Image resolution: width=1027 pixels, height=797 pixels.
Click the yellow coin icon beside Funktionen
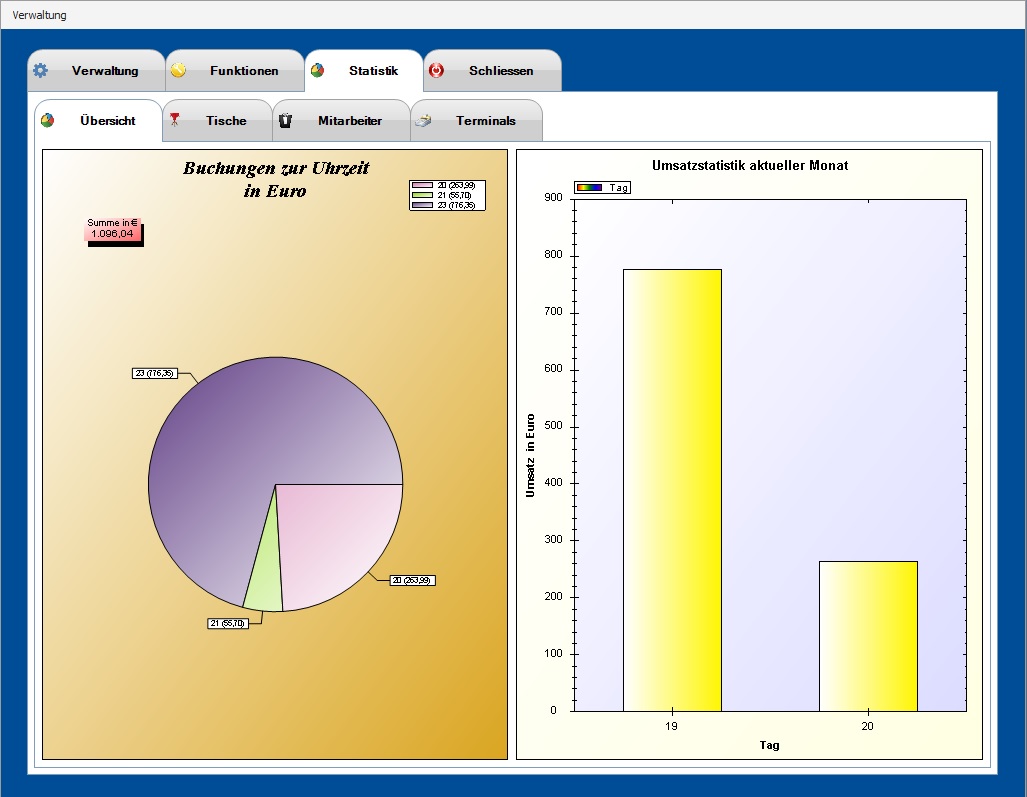pyautogui.click(x=178, y=71)
